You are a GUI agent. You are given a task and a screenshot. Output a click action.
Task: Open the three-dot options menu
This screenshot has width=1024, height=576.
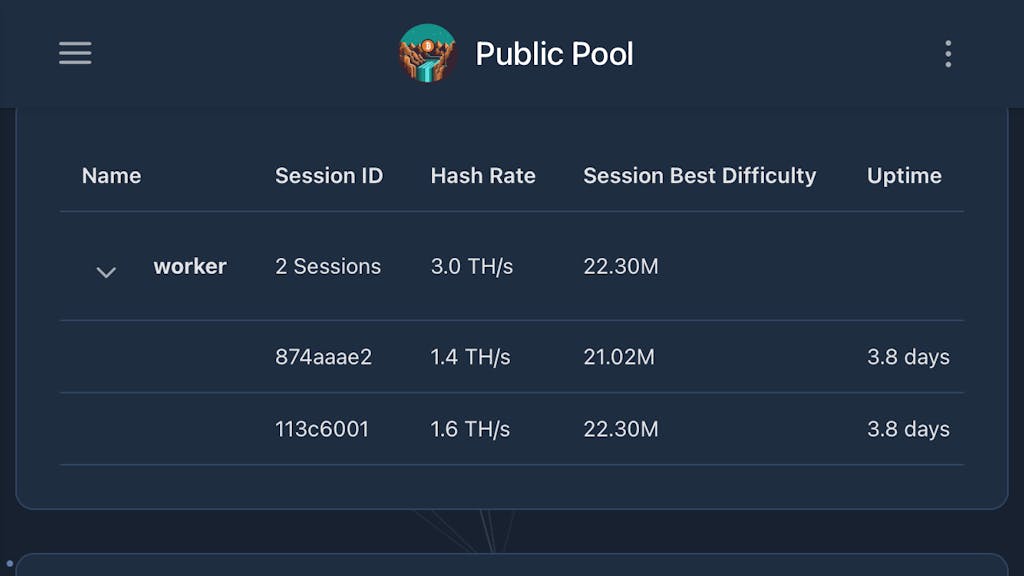948,53
